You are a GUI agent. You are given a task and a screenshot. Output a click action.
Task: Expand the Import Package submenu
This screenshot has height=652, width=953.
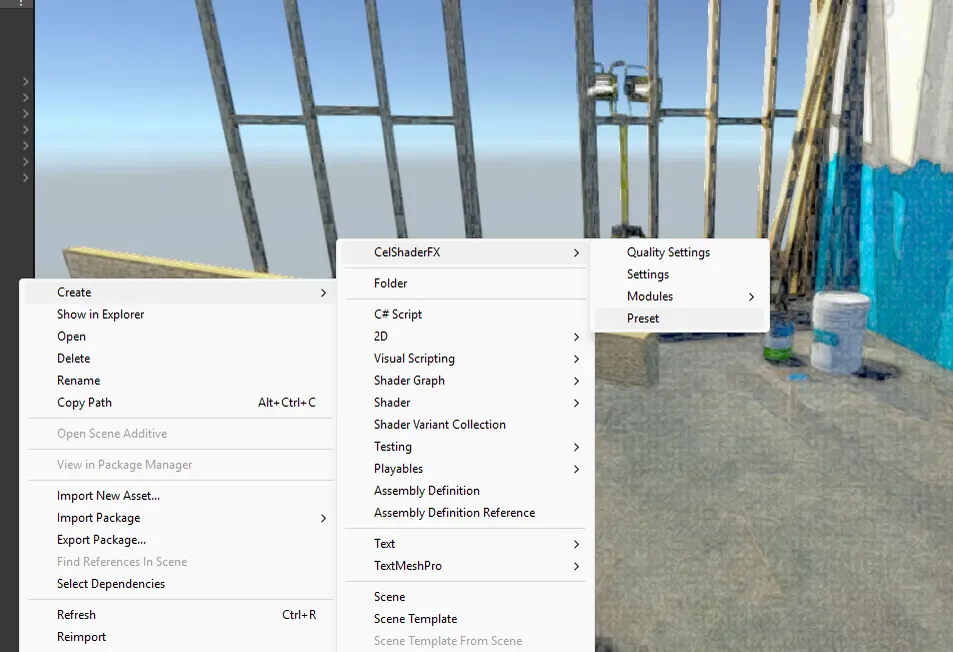point(180,518)
